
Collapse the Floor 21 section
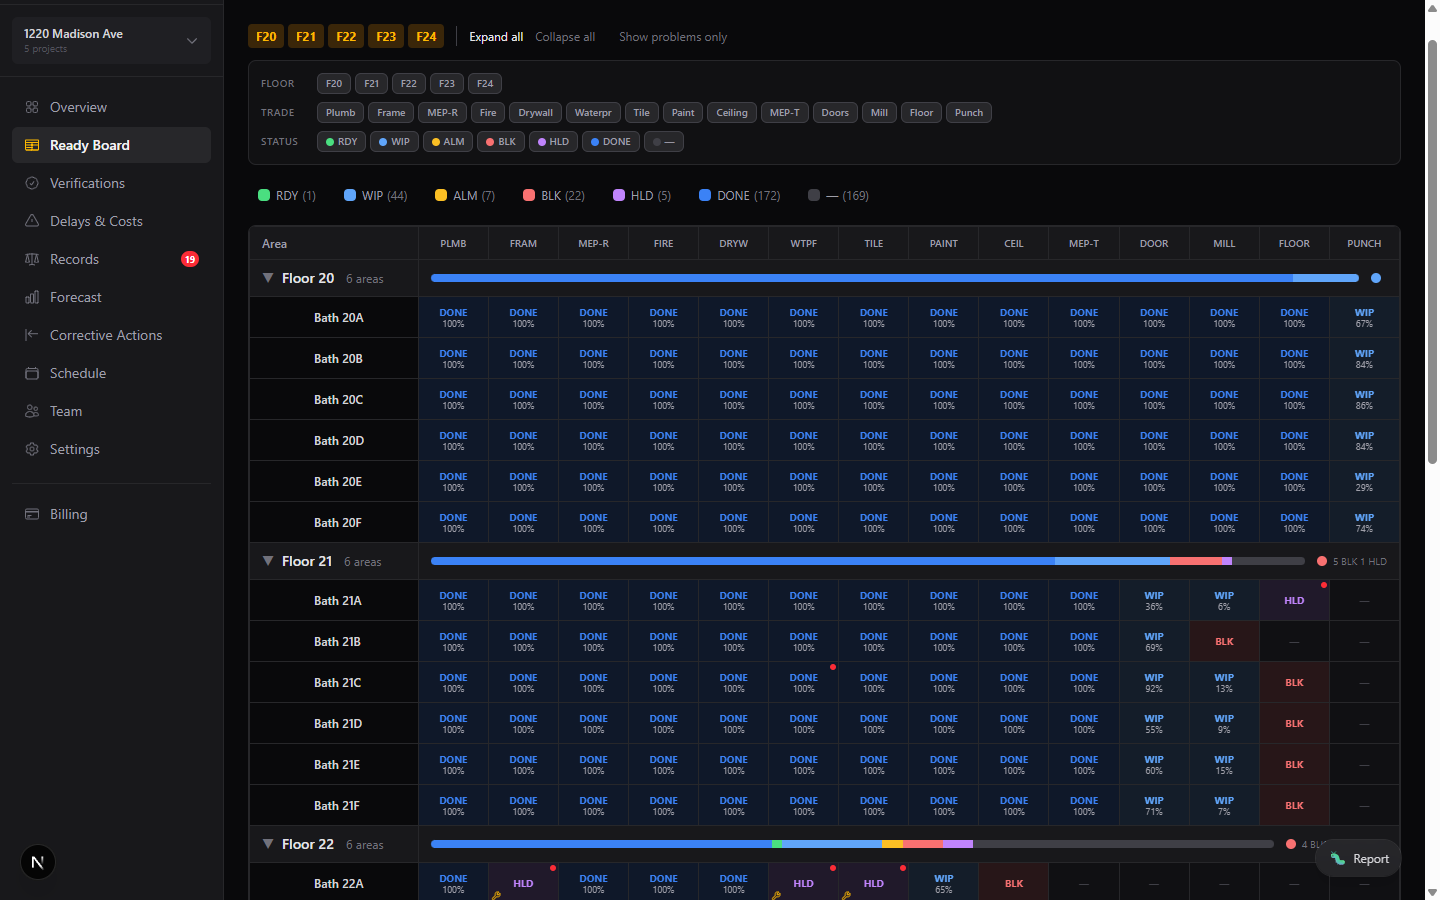268,561
